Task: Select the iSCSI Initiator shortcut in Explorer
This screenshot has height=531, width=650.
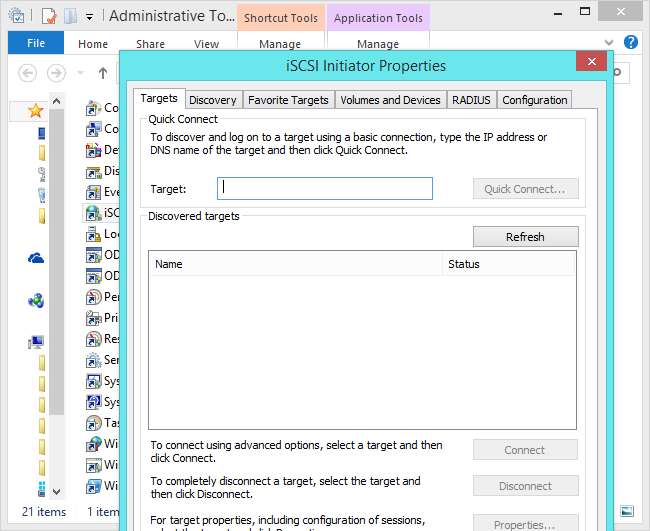Action: [x=102, y=213]
